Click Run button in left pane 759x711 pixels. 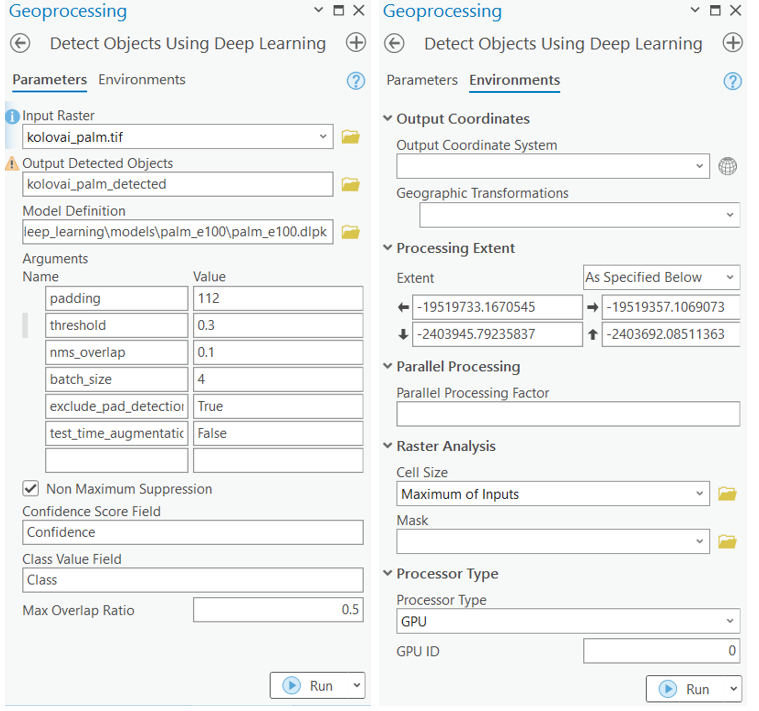(309, 686)
